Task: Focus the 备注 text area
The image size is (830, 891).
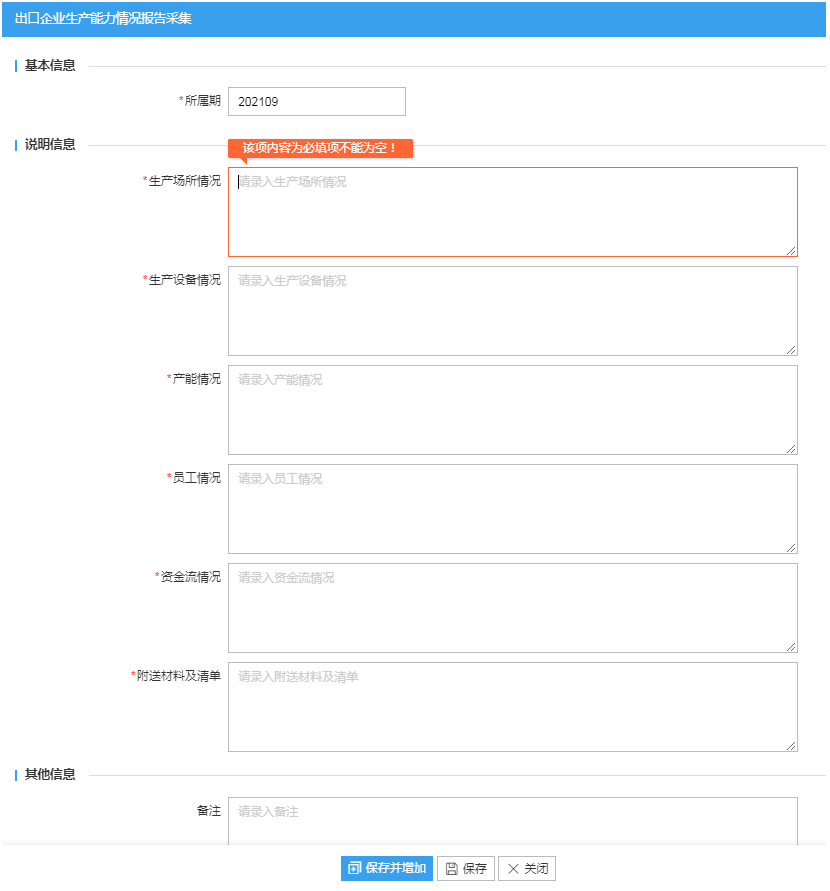Action: point(513,821)
